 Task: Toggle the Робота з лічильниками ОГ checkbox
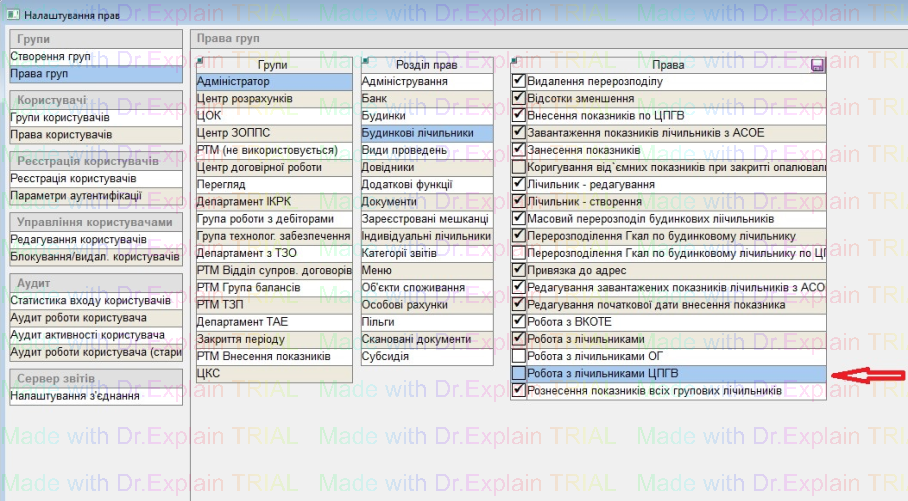pyautogui.click(x=518, y=356)
